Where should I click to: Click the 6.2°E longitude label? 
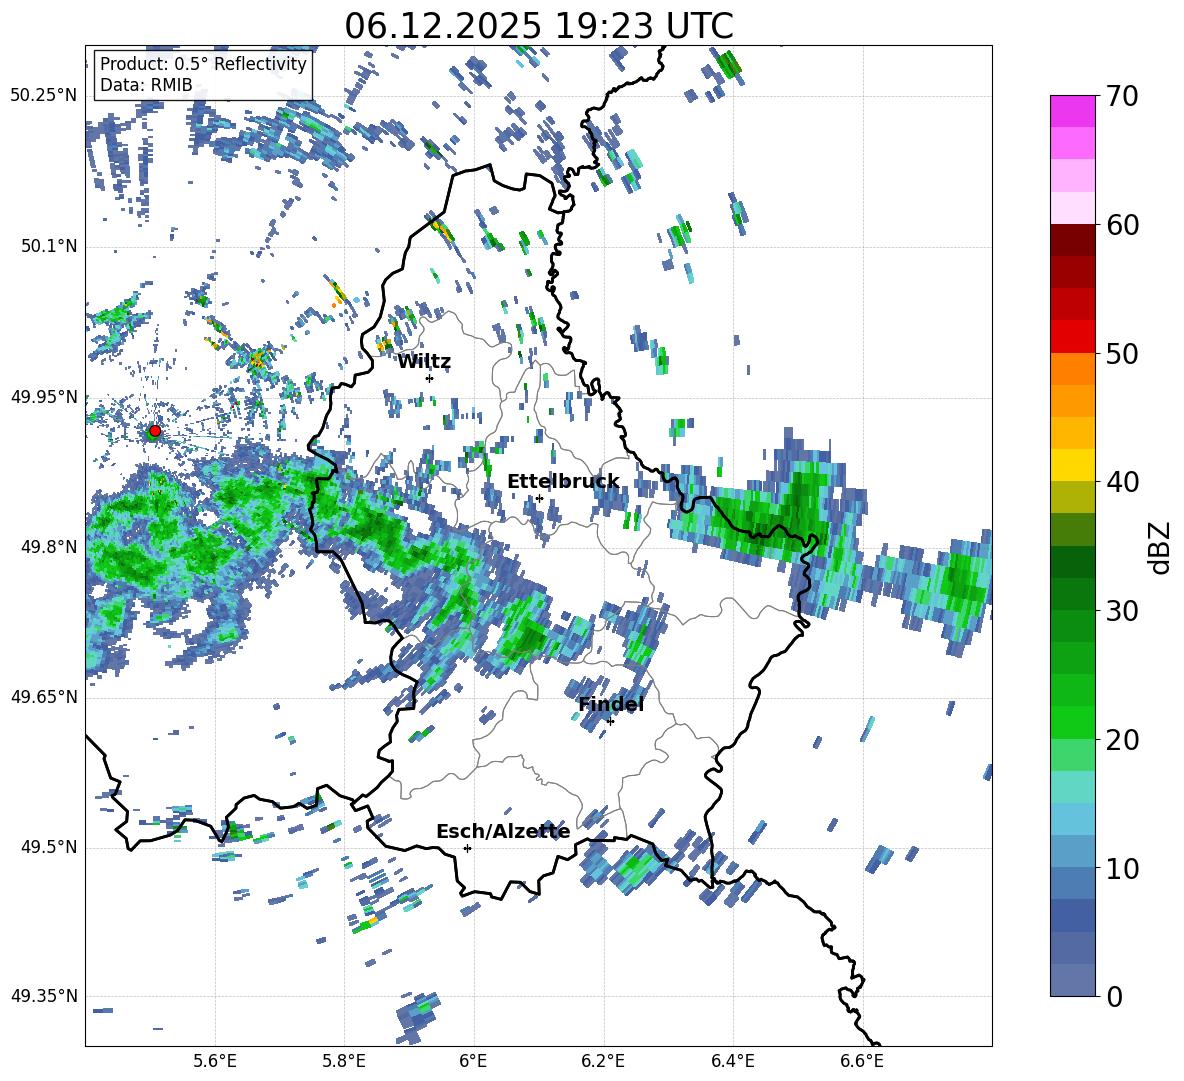(603, 1061)
